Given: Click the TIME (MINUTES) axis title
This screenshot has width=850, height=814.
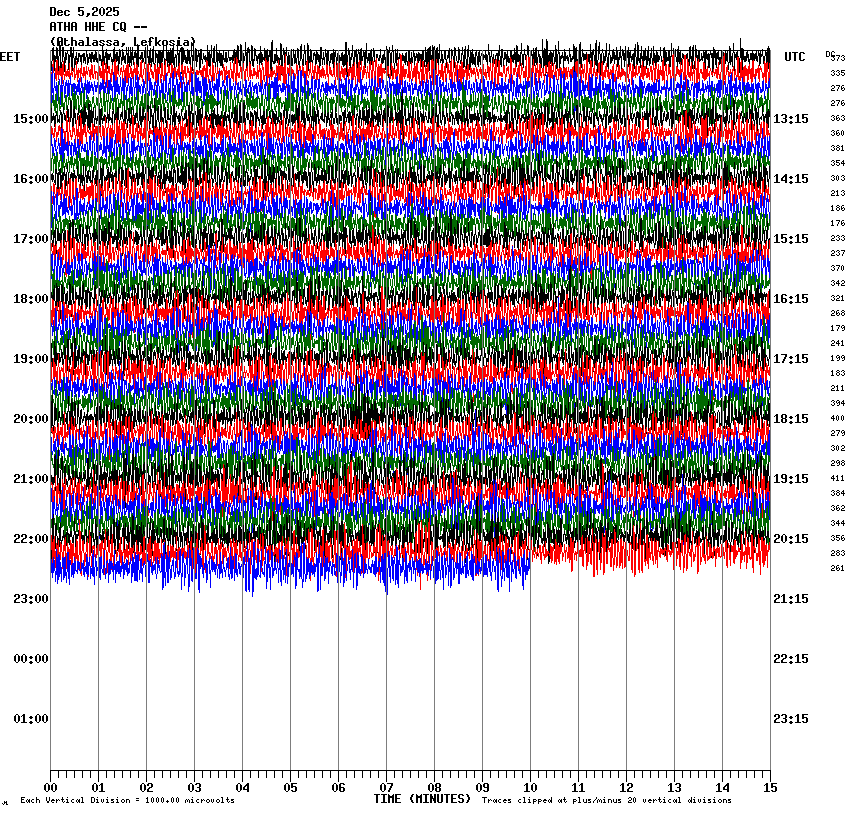Looking at the screenshot, I should click(x=422, y=799).
